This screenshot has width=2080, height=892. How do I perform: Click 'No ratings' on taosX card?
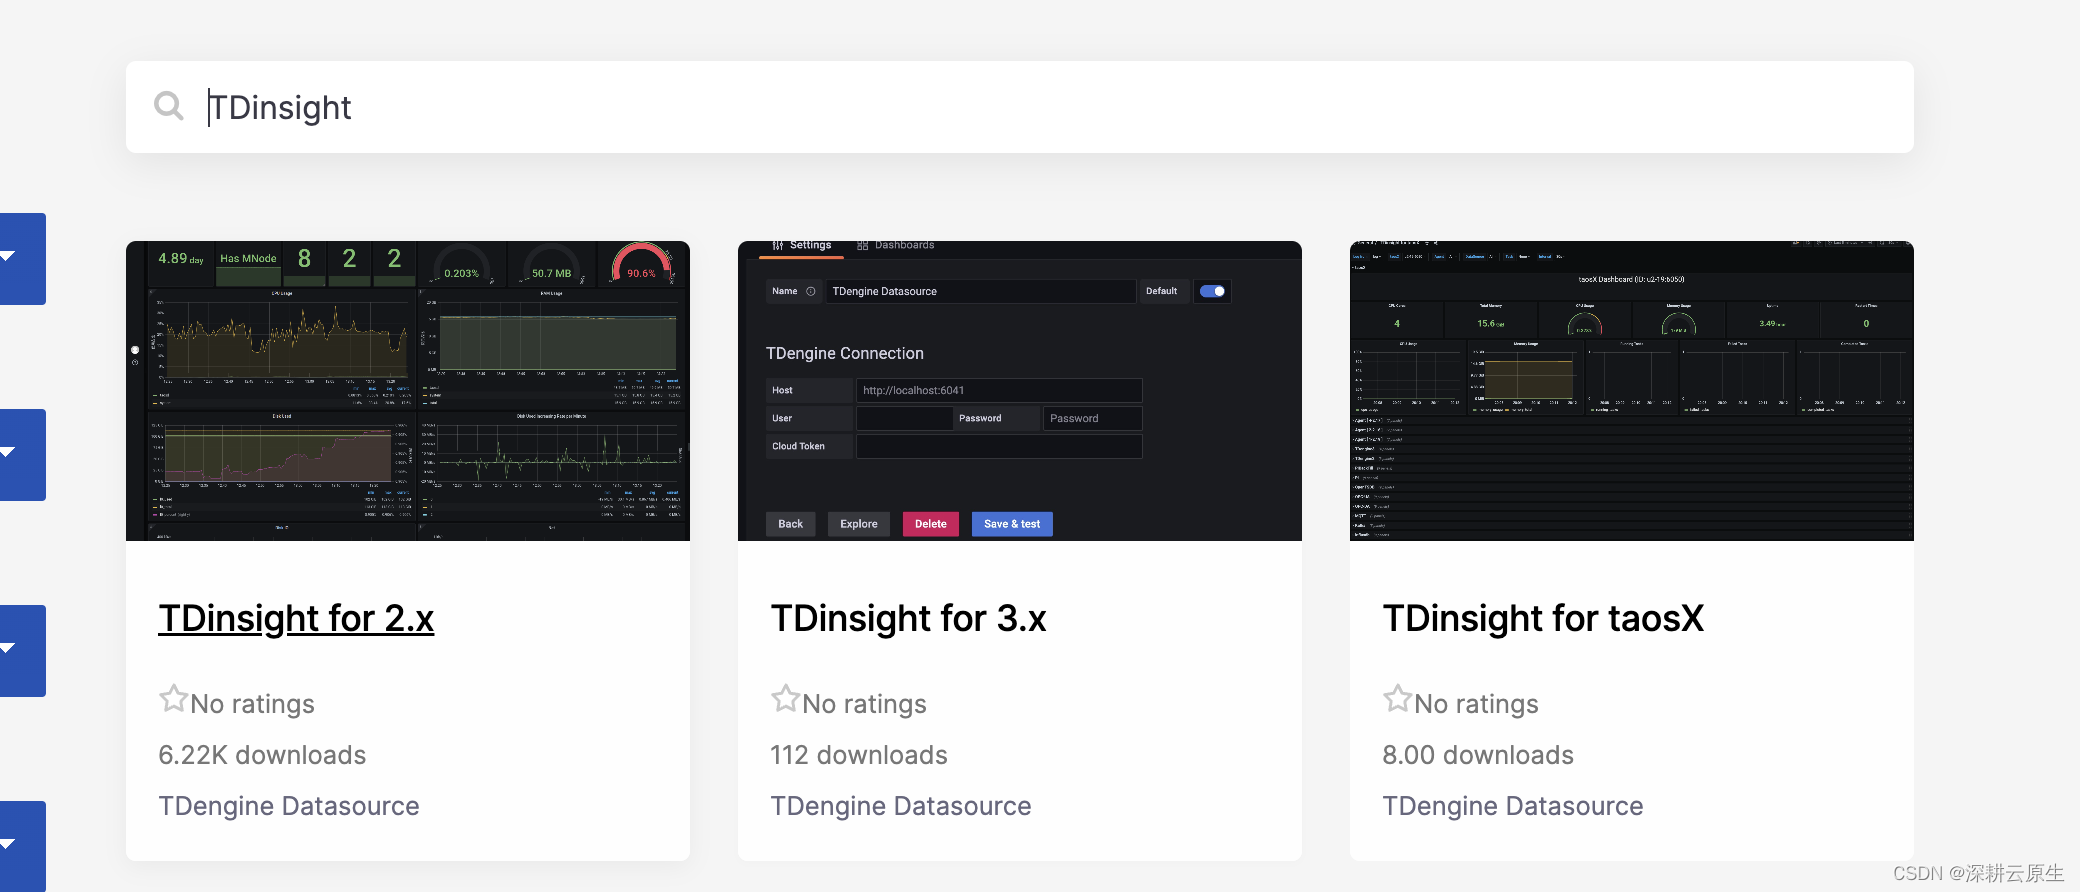(x=1477, y=704)
